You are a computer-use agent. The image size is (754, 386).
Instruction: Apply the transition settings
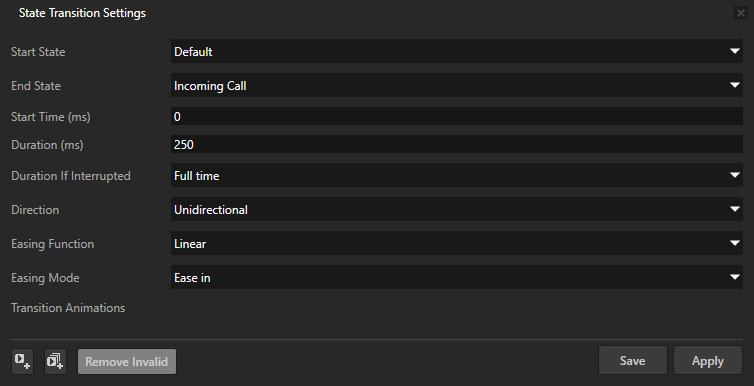707,361
